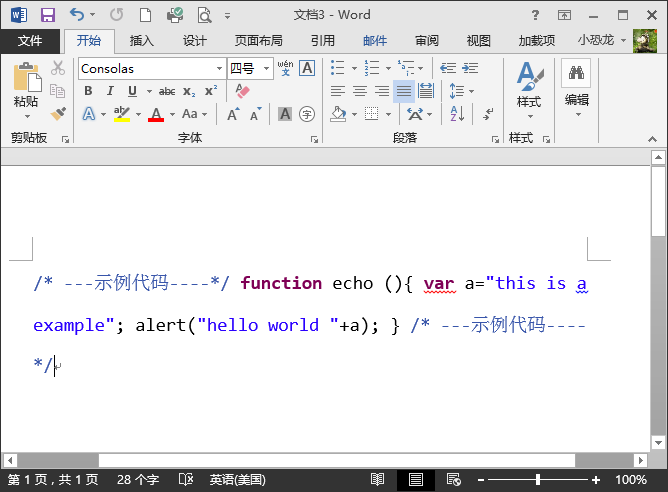668x492 pixels.
Task: Switch to the 插入 ribbon tab
Action: [141, 41]
